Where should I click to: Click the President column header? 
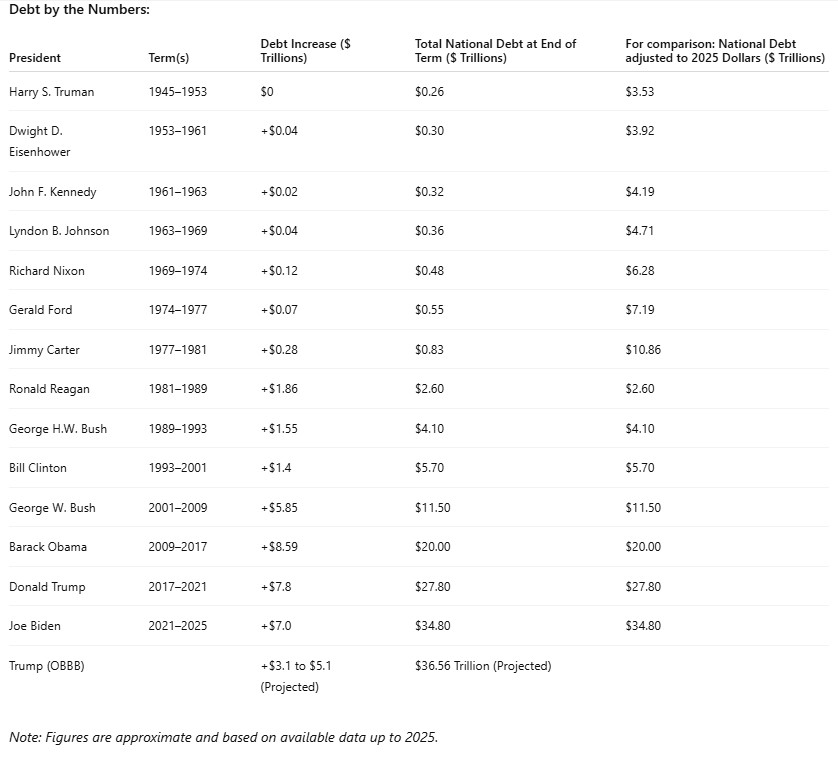[x=35, y=58]
